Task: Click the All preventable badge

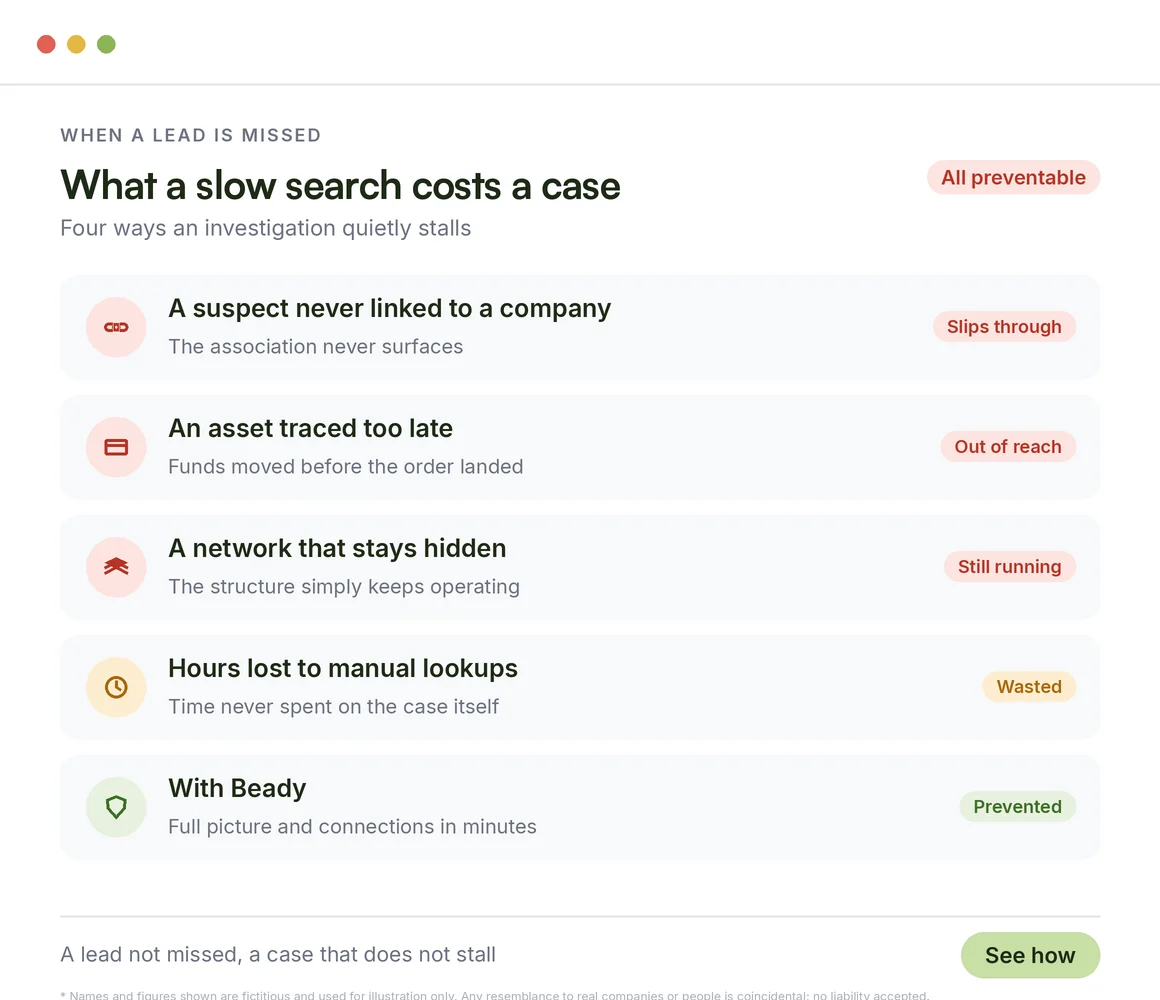Action: (x=1013, y=178)
